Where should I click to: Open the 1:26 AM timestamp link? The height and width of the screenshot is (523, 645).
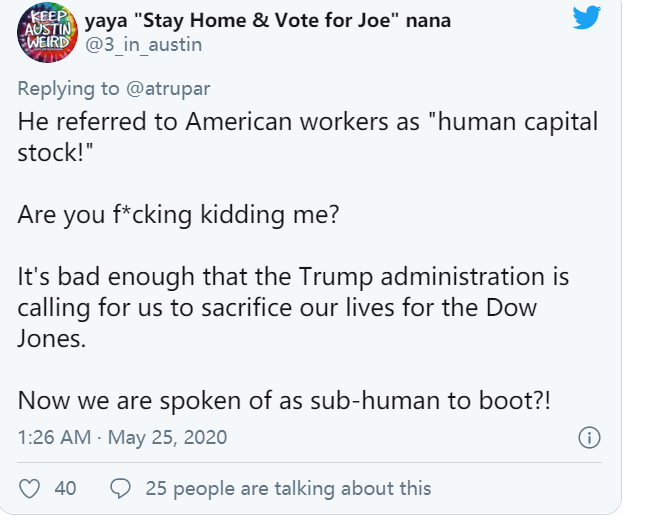(53, 438)
